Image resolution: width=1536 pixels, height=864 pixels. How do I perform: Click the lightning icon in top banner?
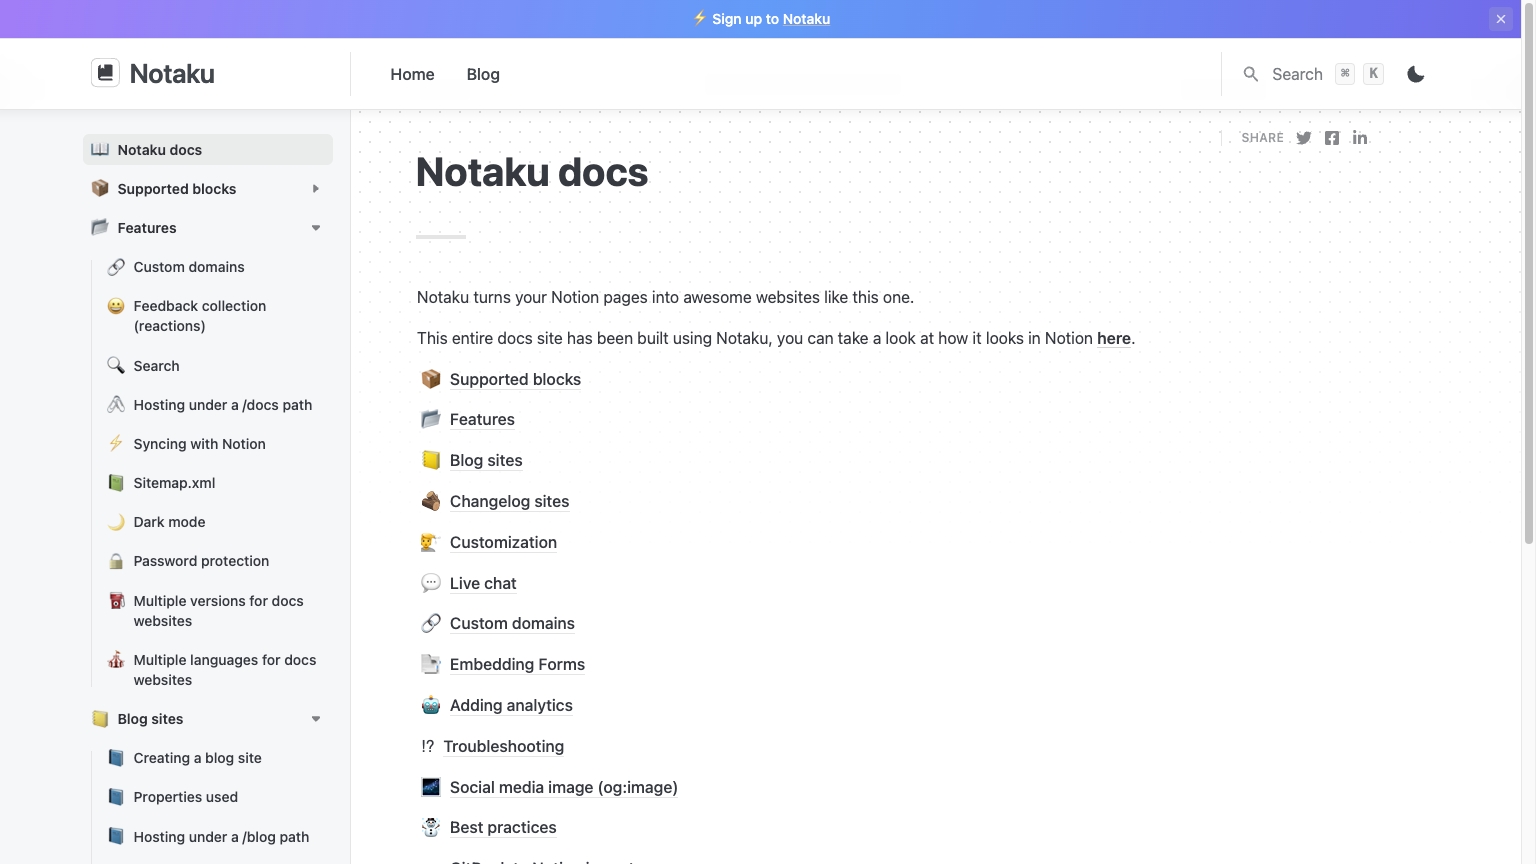700,18
